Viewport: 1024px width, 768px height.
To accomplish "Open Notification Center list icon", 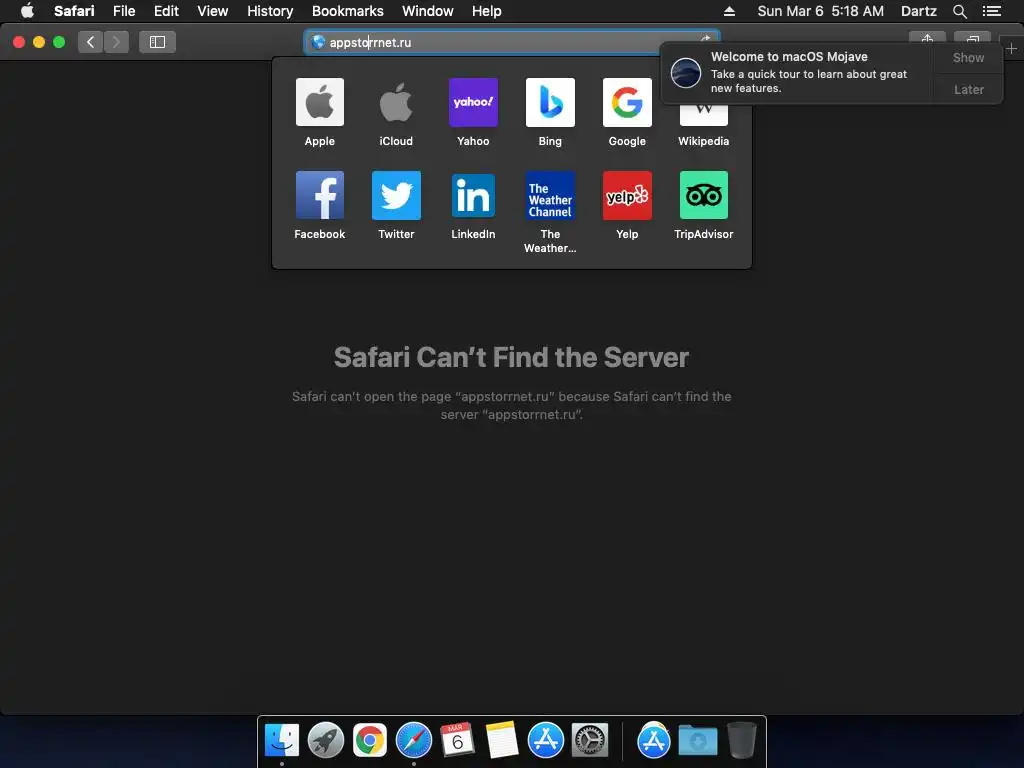I will tap(991, 11).
